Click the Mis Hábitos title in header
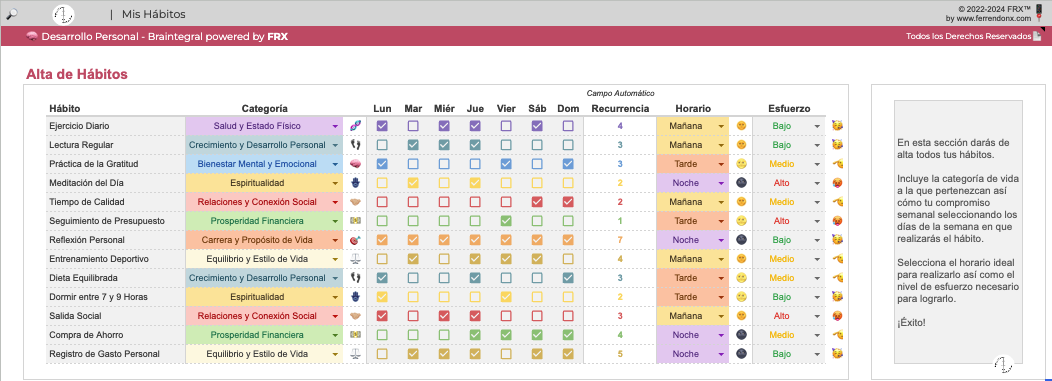 (x=154, y=14)
